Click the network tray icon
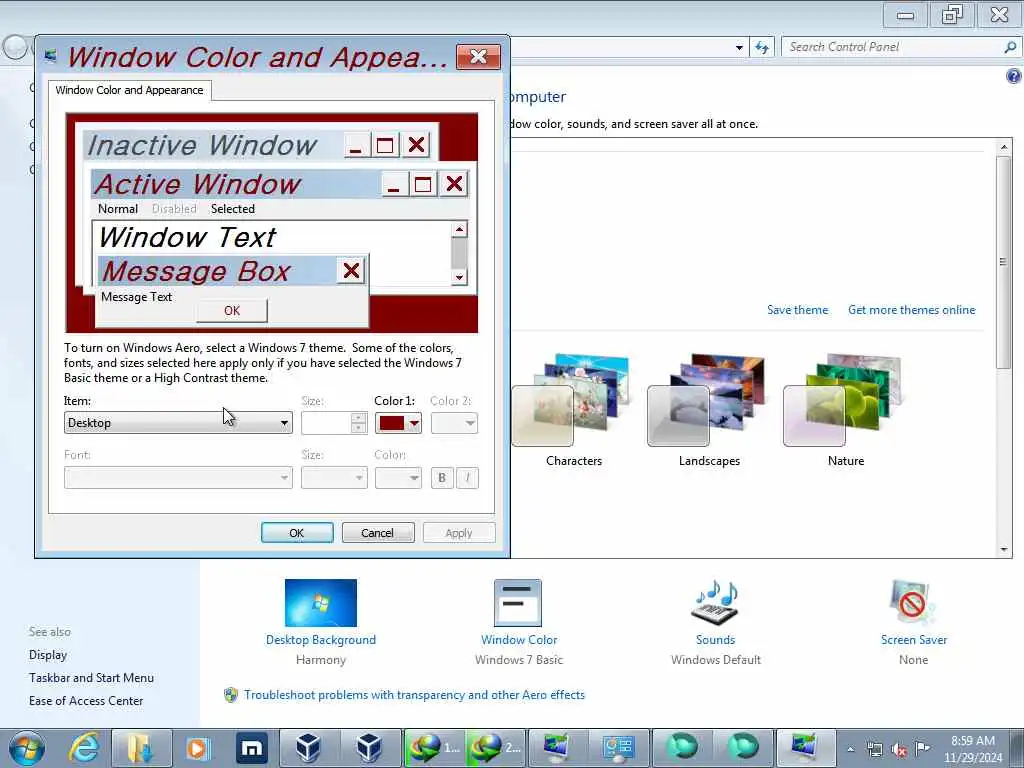 (874, 749)
